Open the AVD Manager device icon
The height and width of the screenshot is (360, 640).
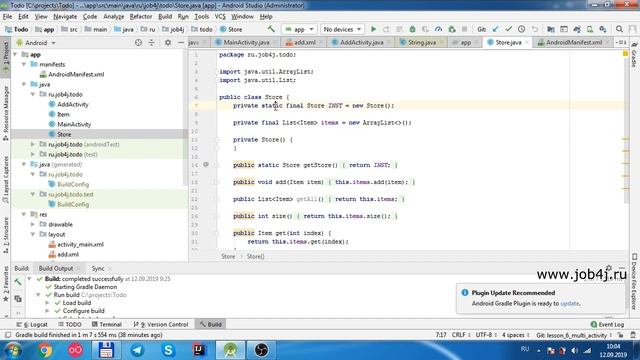coord(590,29)
